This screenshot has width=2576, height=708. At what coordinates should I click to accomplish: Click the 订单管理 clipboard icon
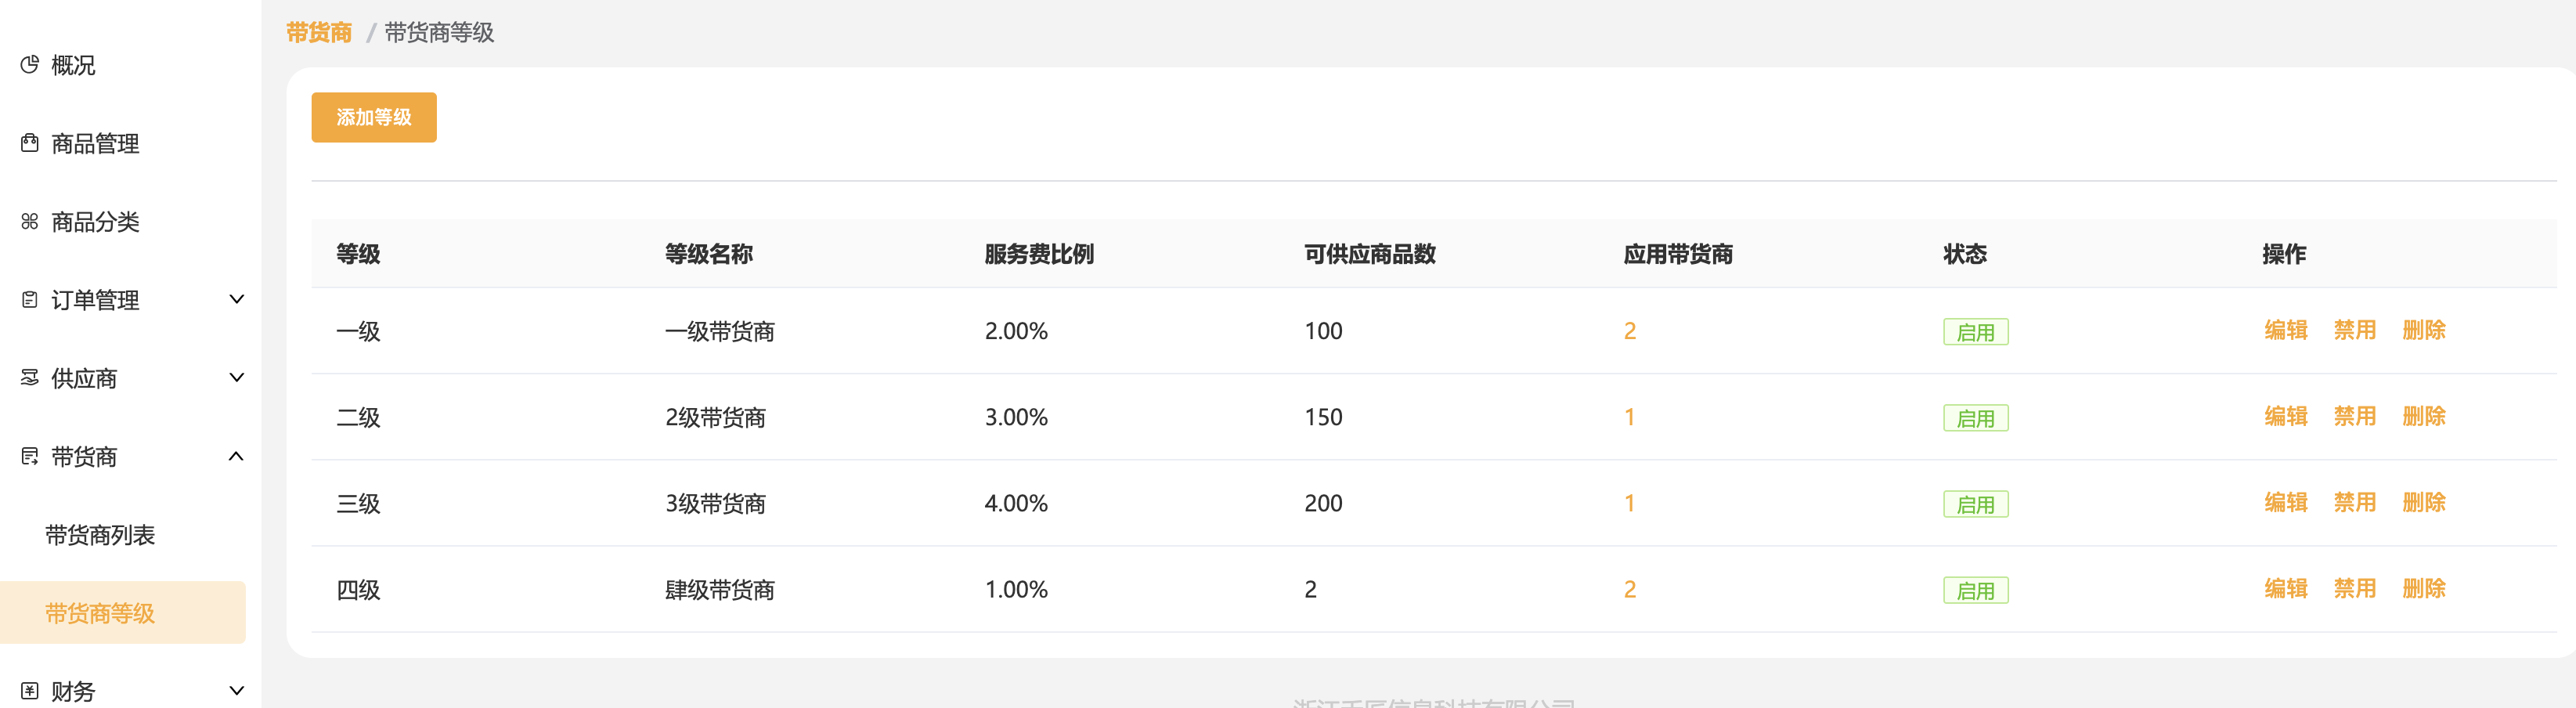click(30, 300)
